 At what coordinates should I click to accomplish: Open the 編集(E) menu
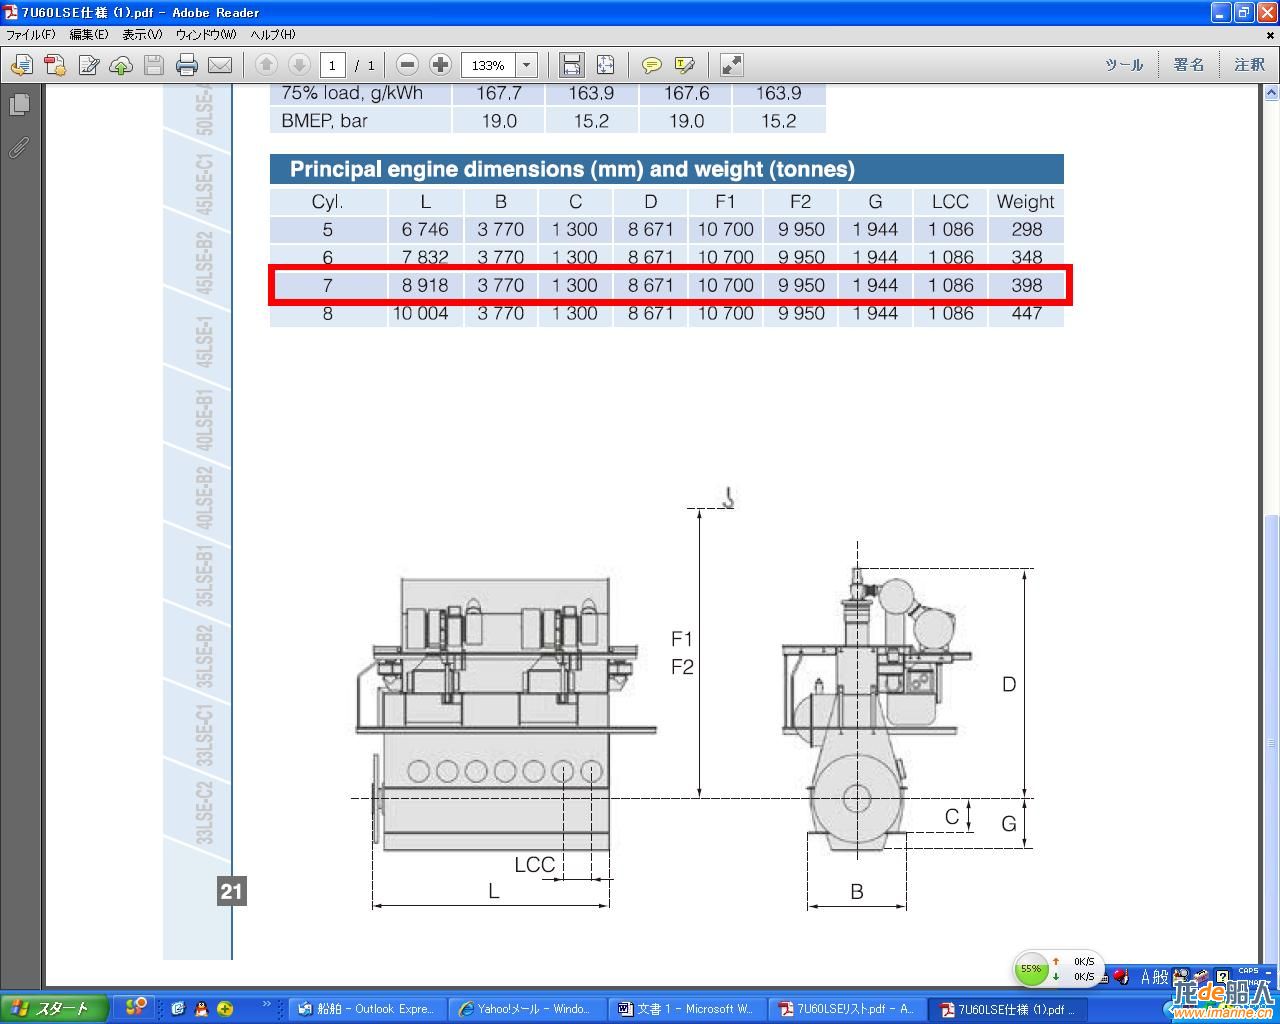click(x=88, y=34)
